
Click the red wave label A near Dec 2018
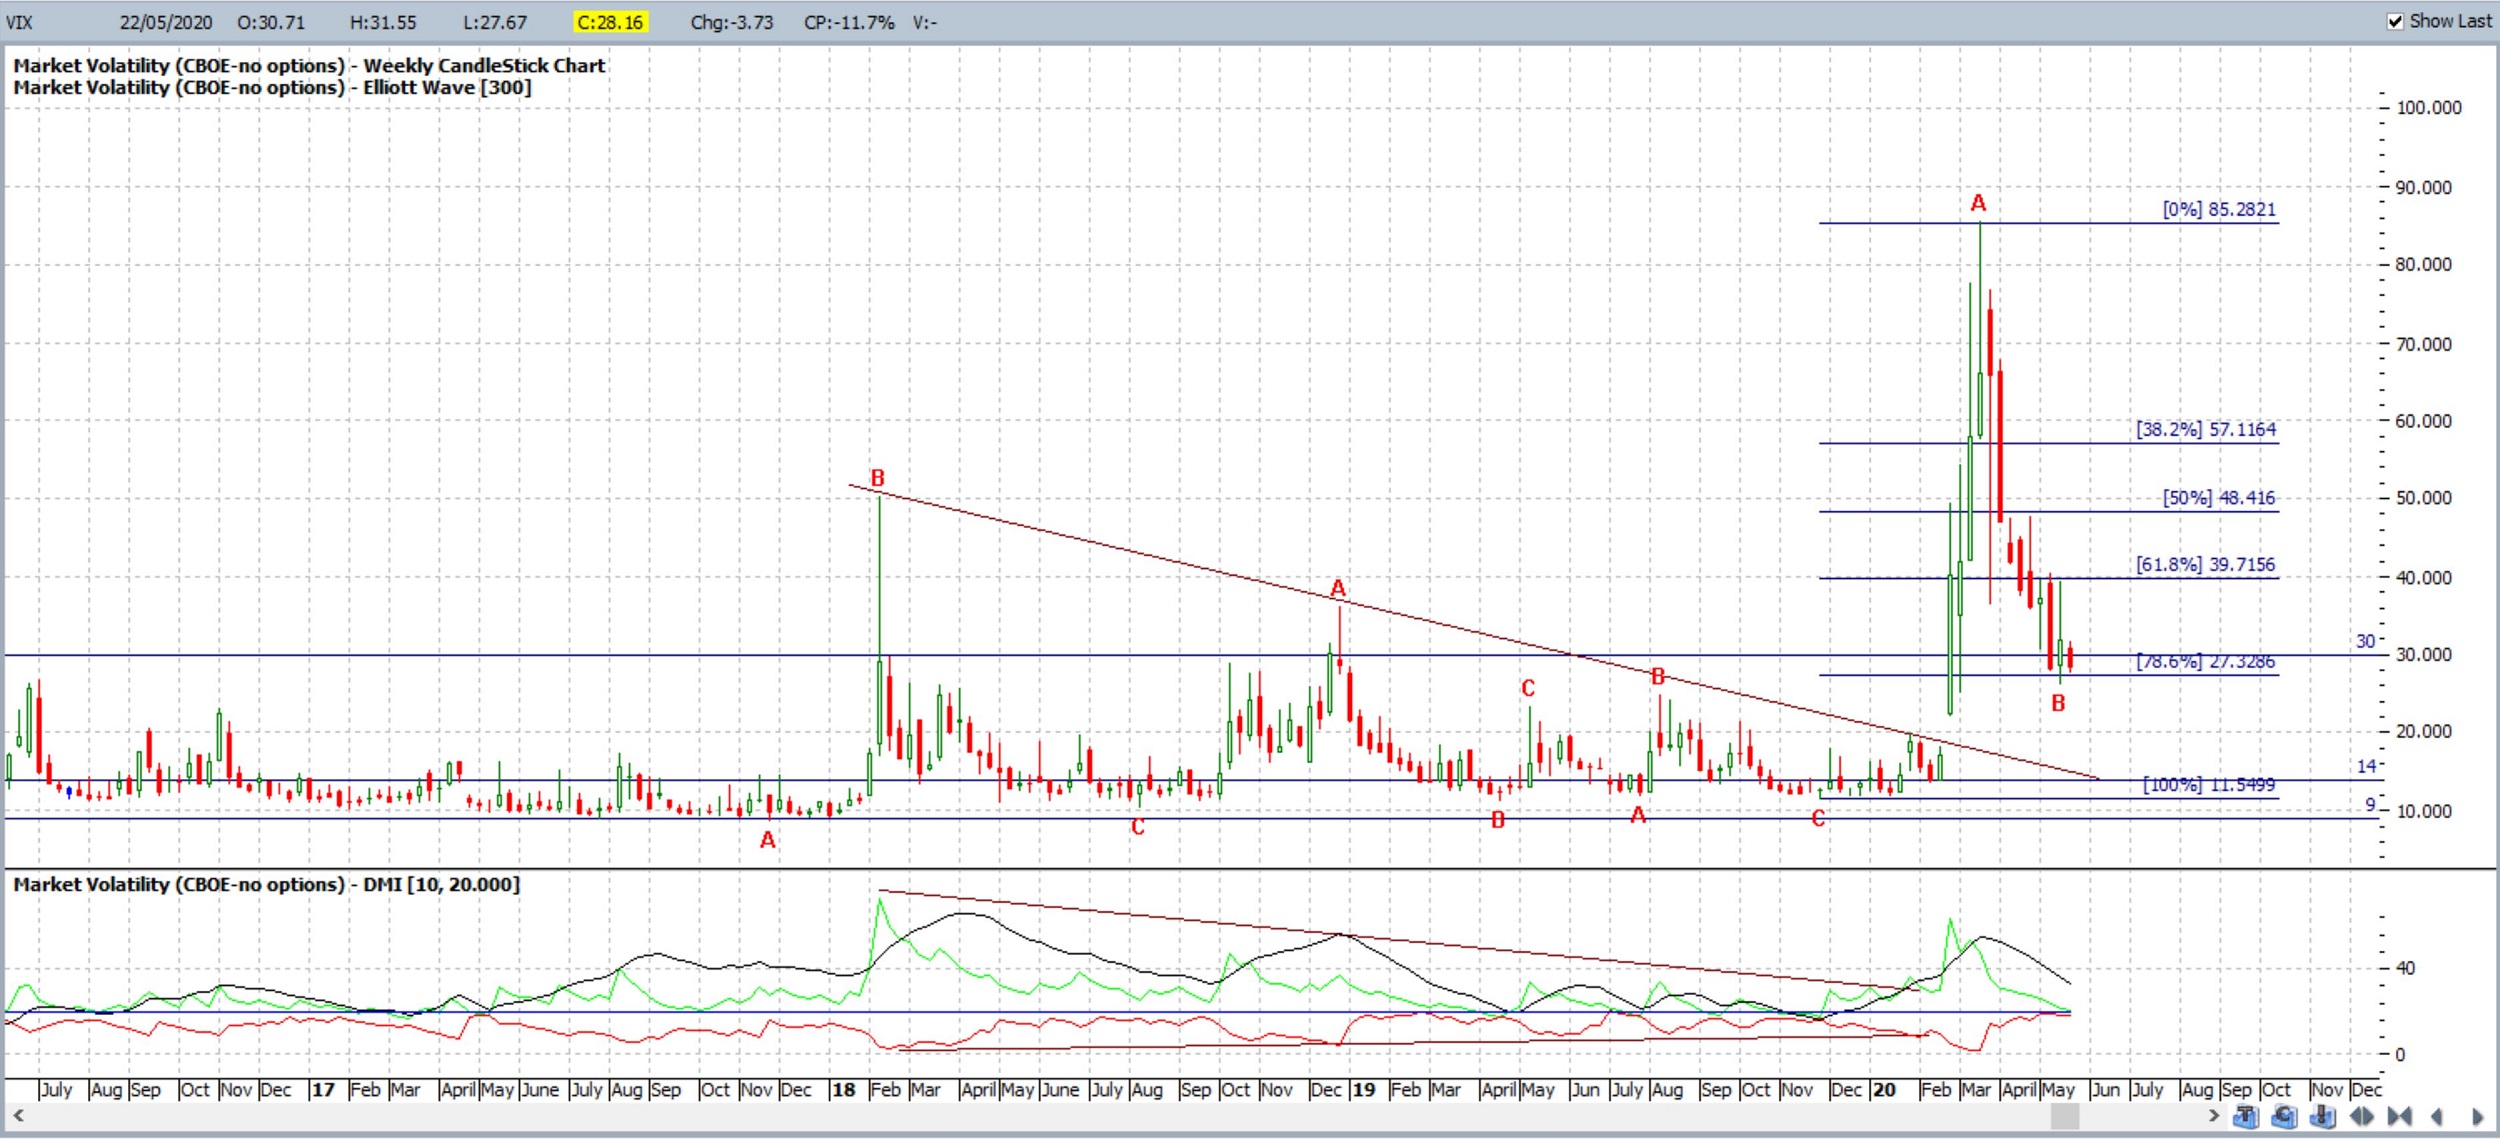(1338, 588)
